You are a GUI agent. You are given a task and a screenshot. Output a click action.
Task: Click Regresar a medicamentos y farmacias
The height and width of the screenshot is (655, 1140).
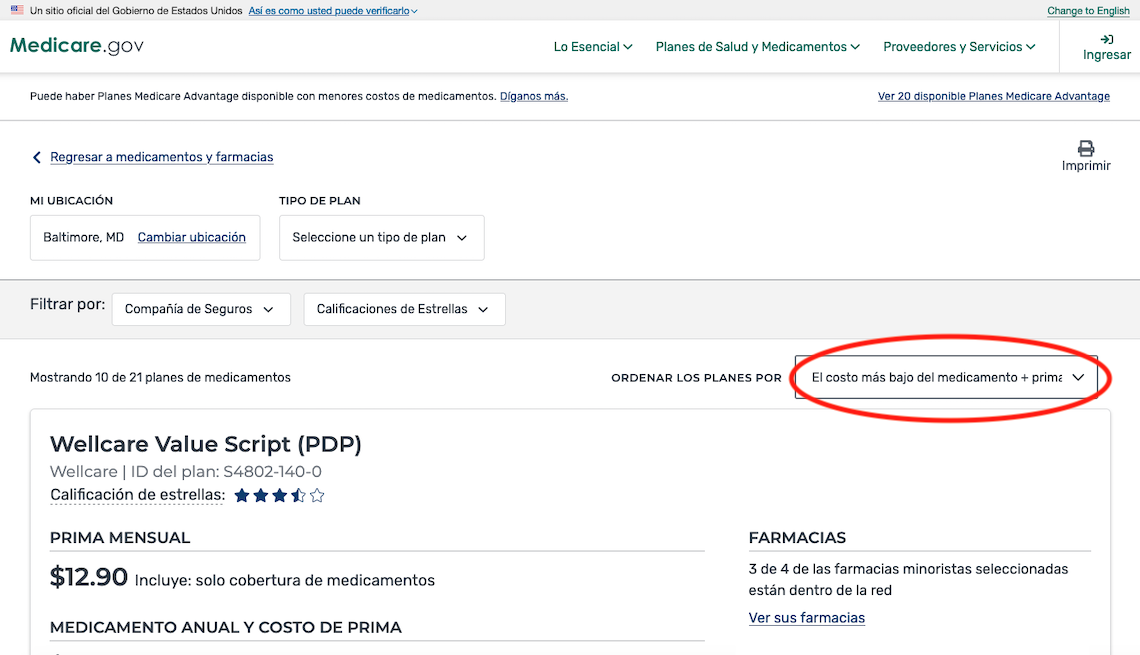pos(161,157)
